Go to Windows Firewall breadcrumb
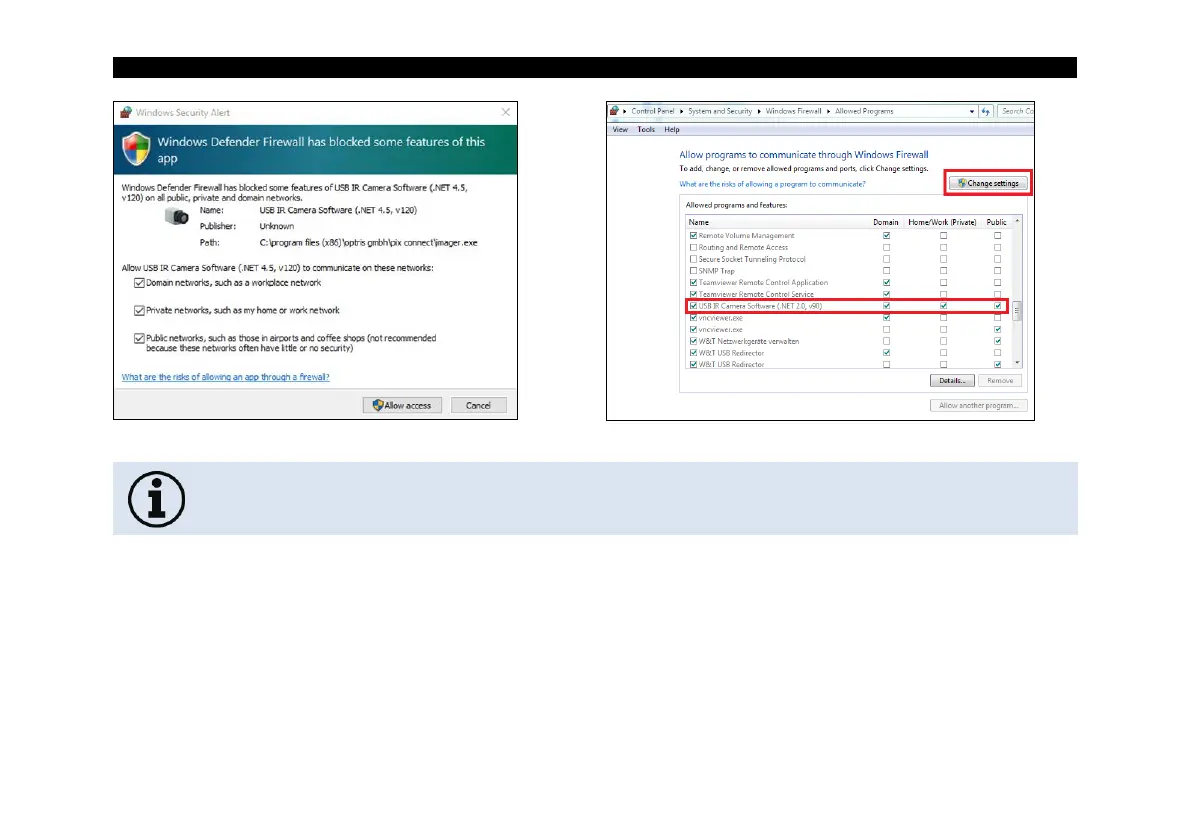Image resolution: width=1191 pixels, height=839 pixels. [794, 111]
